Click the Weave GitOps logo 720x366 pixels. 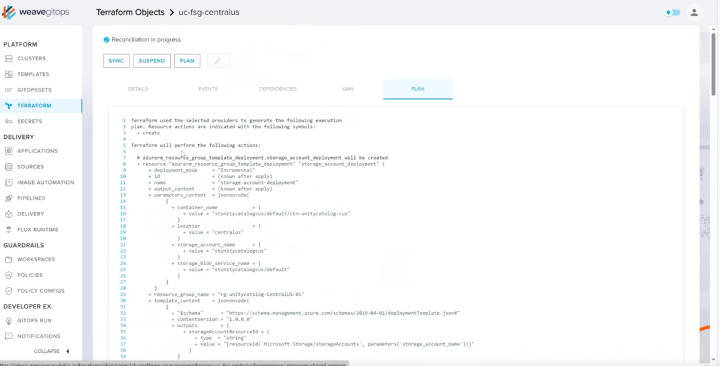[35, 12]
